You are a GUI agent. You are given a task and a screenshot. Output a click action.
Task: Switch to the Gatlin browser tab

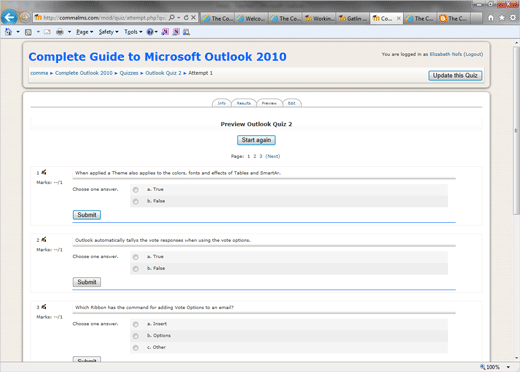353,18
